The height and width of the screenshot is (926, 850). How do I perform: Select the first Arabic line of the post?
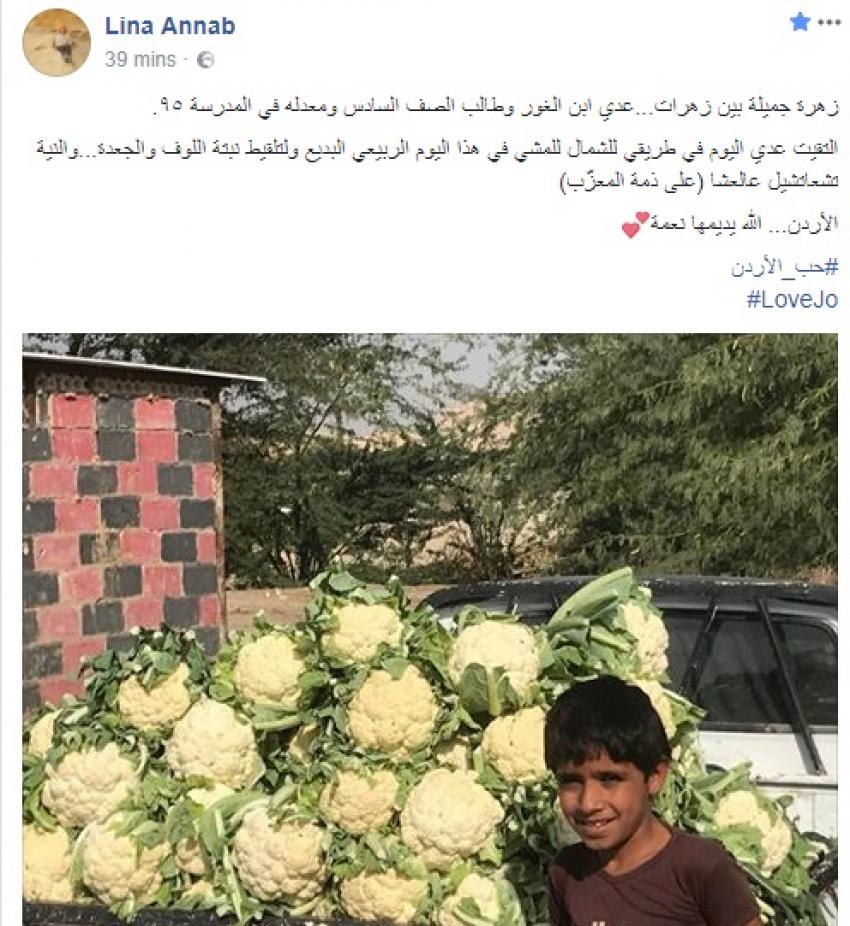[496, 107]
